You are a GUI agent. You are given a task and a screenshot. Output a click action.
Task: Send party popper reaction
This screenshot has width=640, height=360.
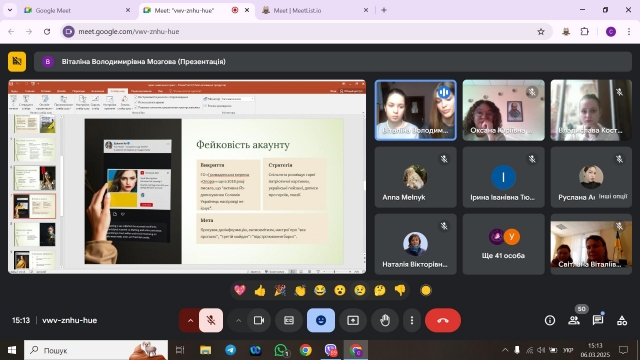[280, 290]
